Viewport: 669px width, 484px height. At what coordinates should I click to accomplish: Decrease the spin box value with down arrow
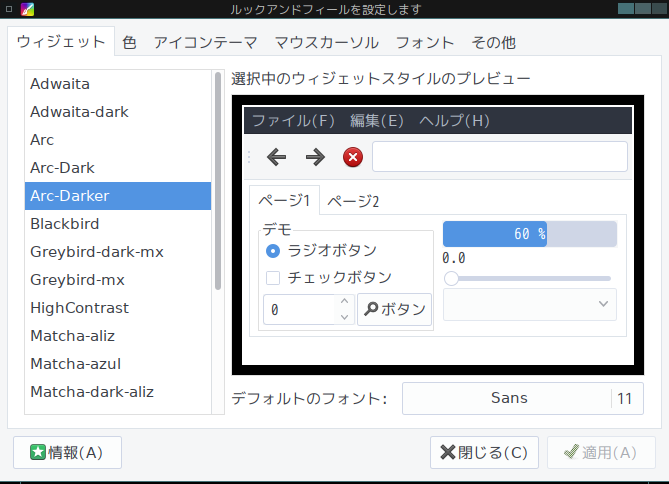345,317
